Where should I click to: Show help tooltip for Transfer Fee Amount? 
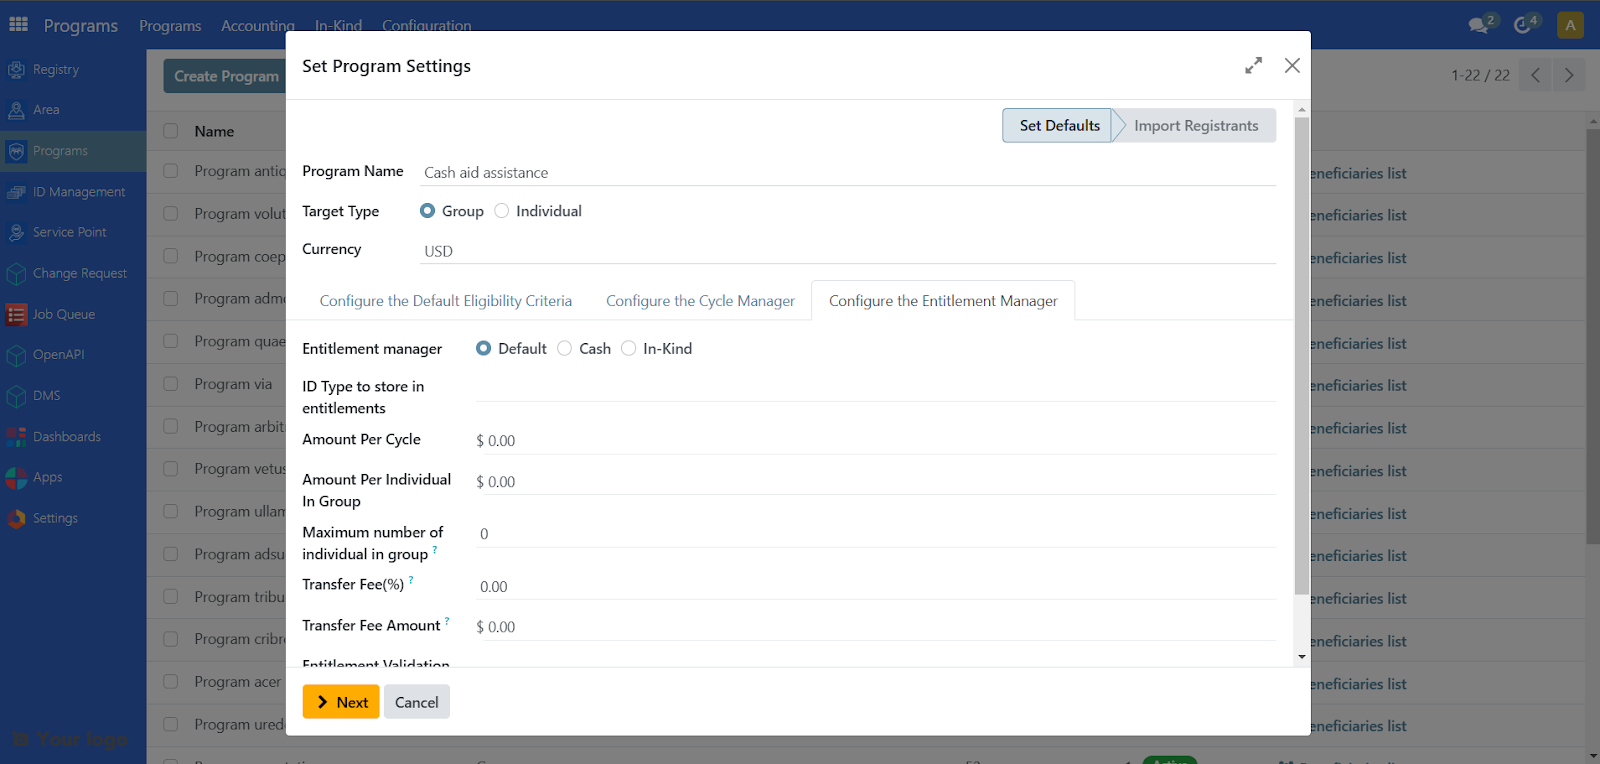pyautogui.click(x=447, y=620)
